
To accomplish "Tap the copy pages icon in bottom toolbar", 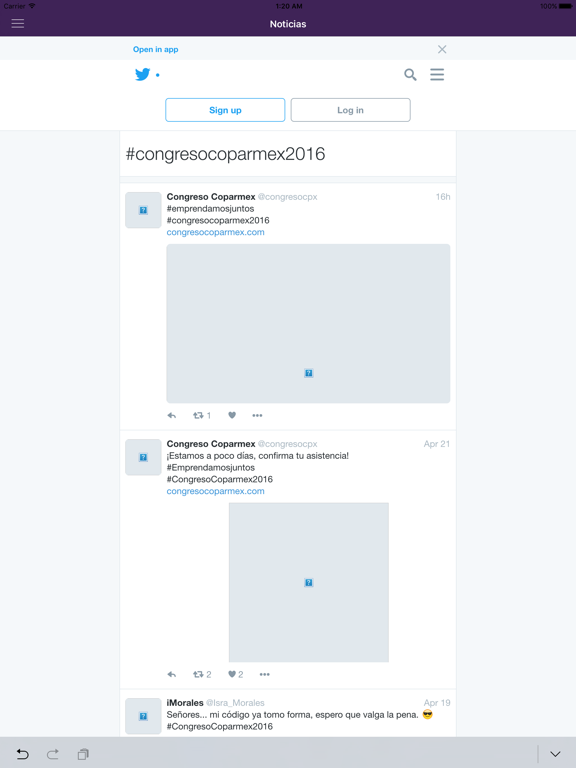I will (83, 754).
